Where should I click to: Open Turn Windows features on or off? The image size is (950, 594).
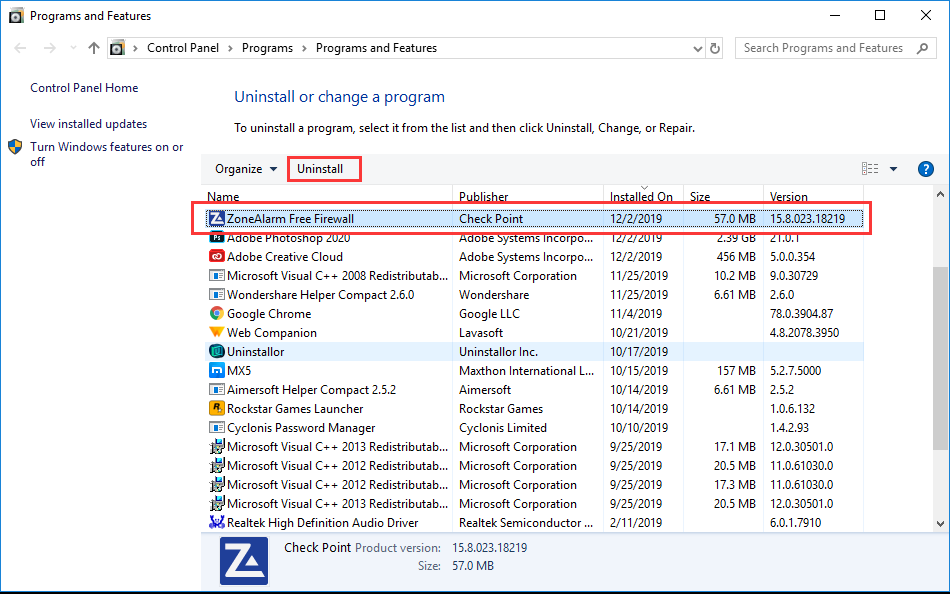coord(107,154)
